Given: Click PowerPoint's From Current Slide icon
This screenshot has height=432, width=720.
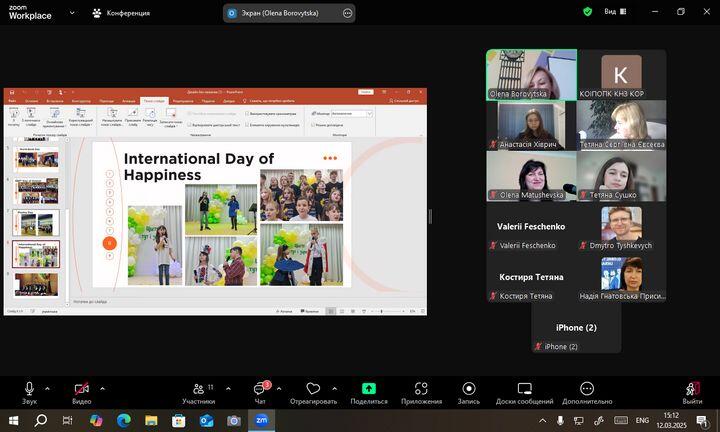Looking at the screenshot, I should 31,113.
